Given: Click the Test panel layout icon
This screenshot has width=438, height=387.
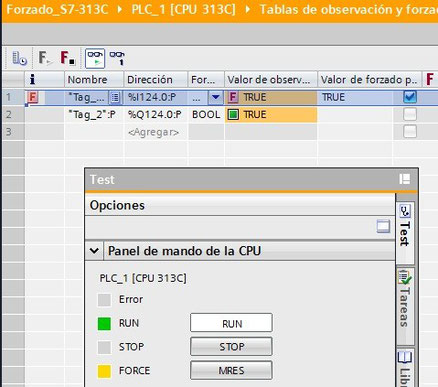Looking at the screenshot, I should click(x=405, y=179).
